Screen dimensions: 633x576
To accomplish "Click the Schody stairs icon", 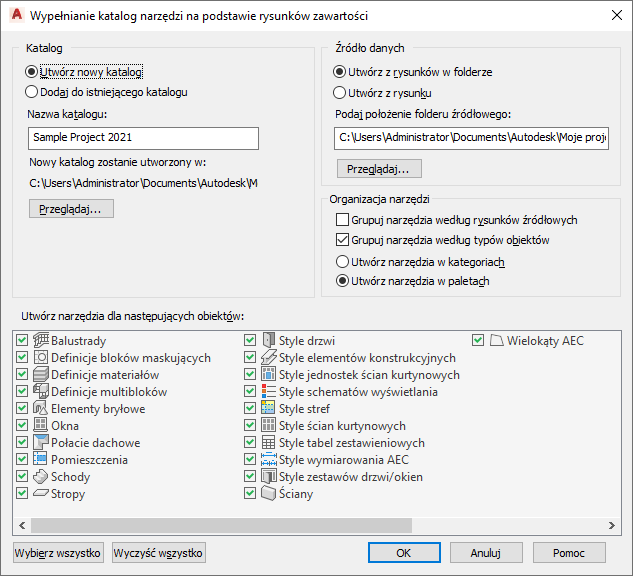I will tap(42, 476).
